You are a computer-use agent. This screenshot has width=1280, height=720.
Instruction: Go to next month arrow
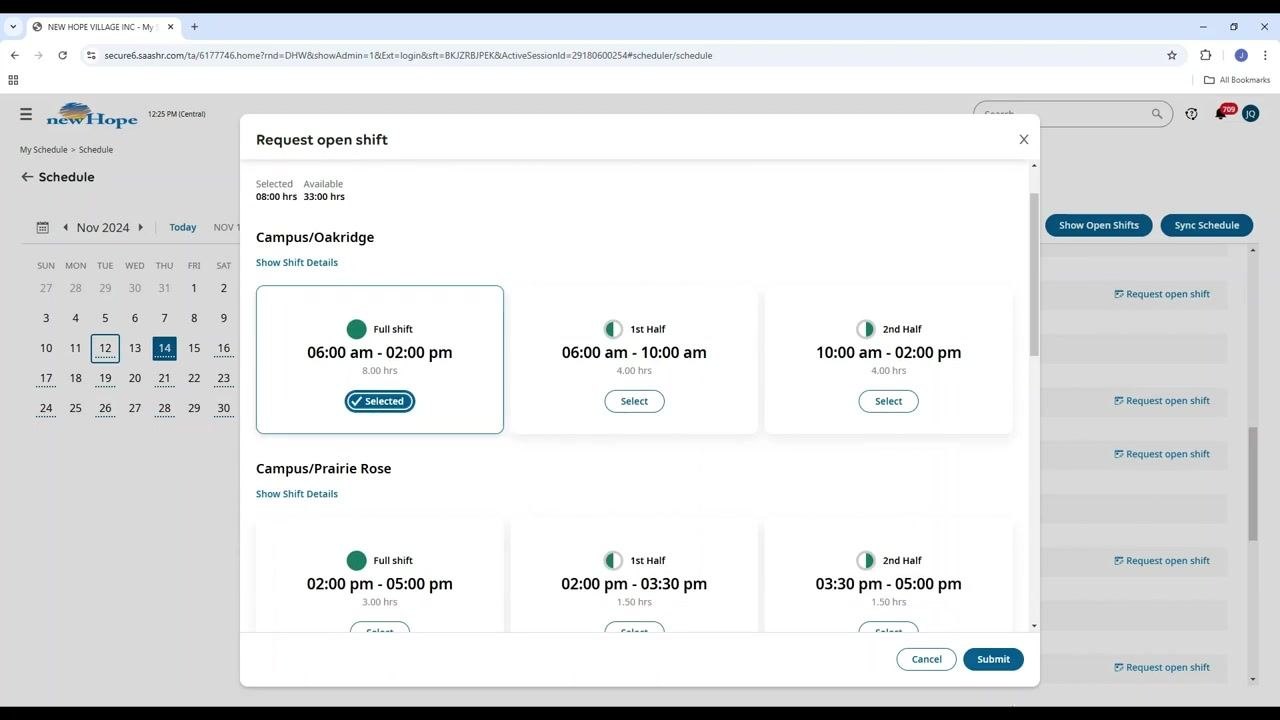pyautogui.click(x=140, y=227)
